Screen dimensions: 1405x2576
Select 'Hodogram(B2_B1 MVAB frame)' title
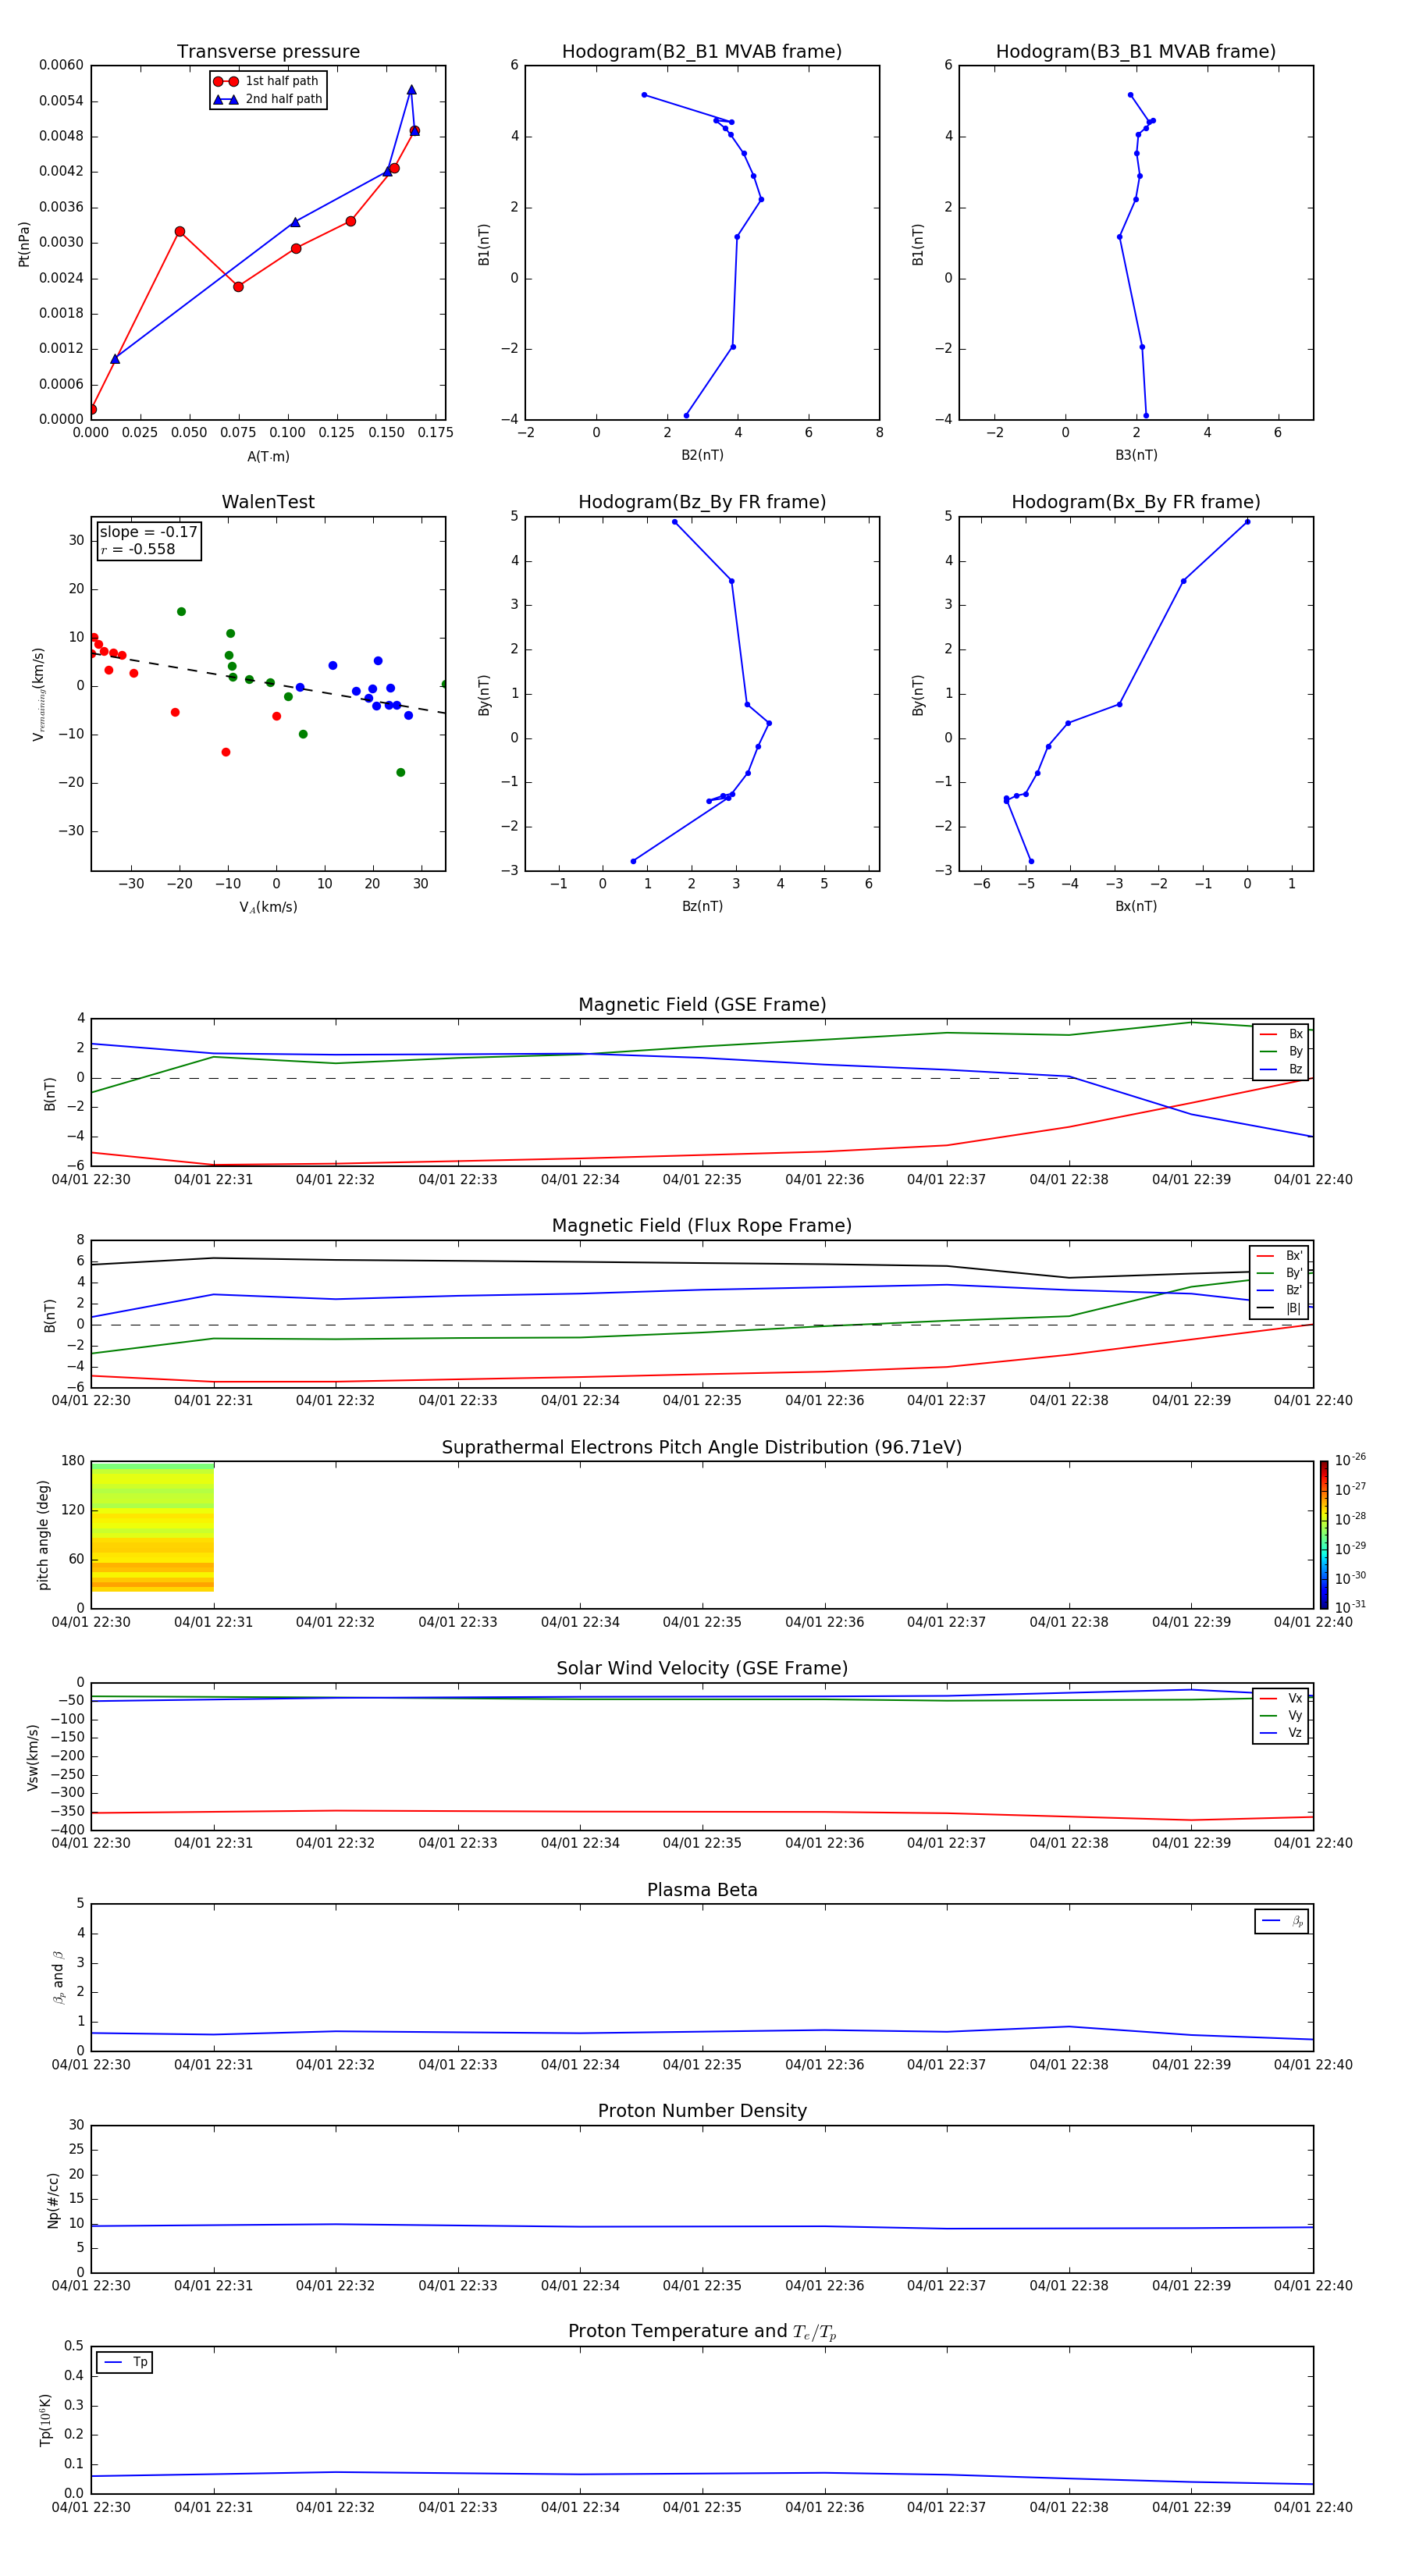(702, 52)
